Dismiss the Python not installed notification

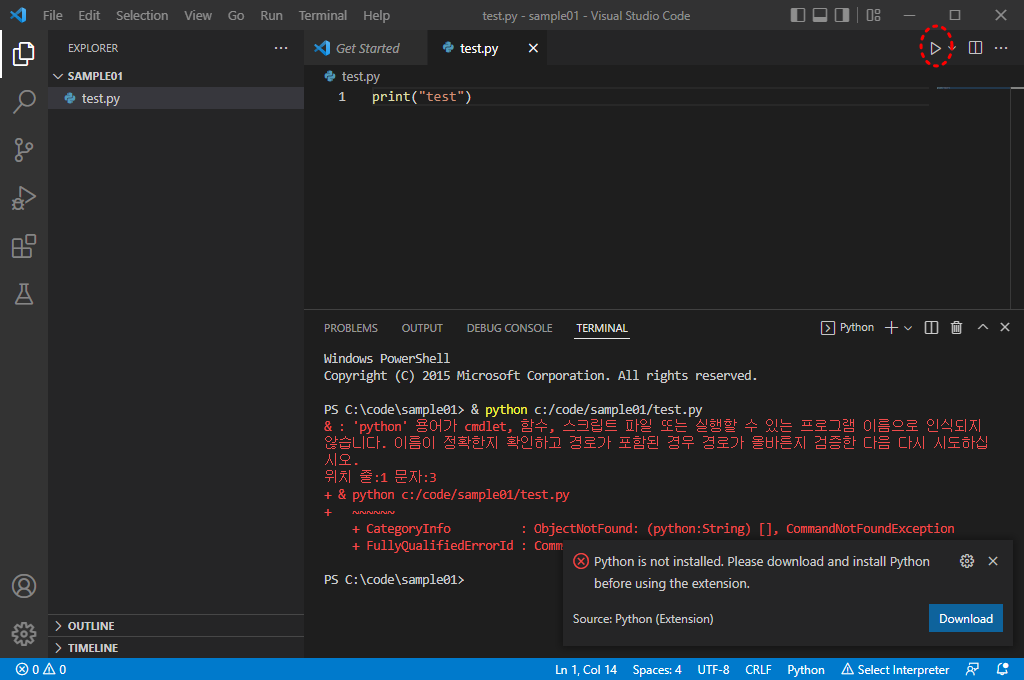[993, 561]
